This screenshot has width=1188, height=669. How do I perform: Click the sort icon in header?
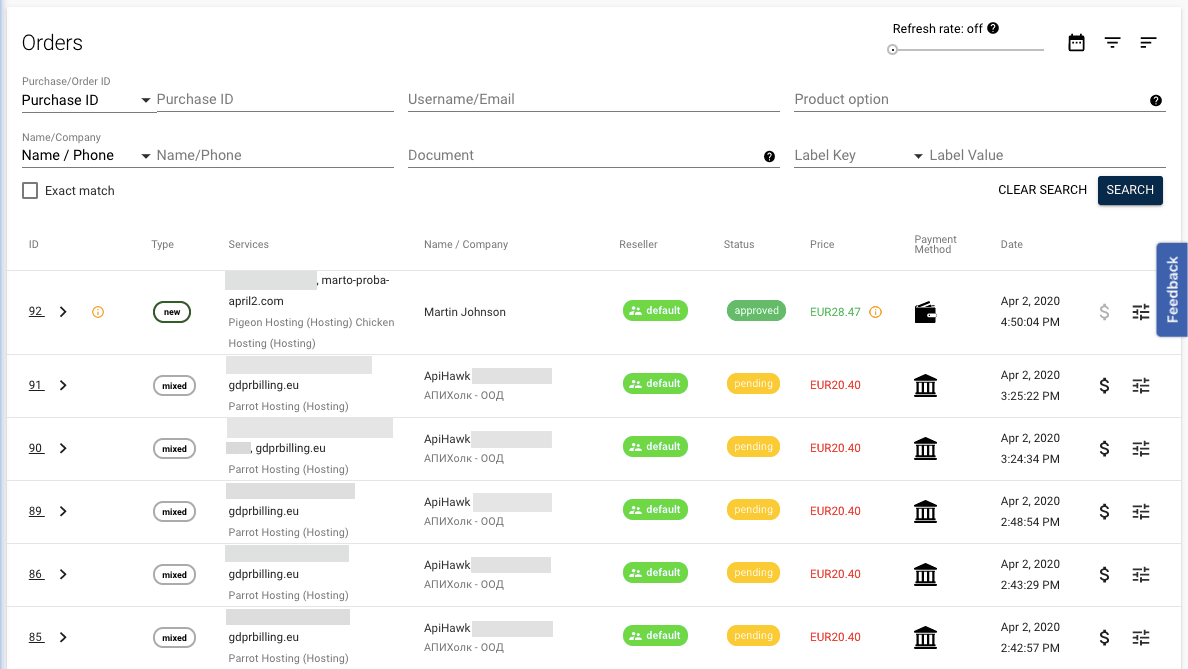tap(1148, 43)
